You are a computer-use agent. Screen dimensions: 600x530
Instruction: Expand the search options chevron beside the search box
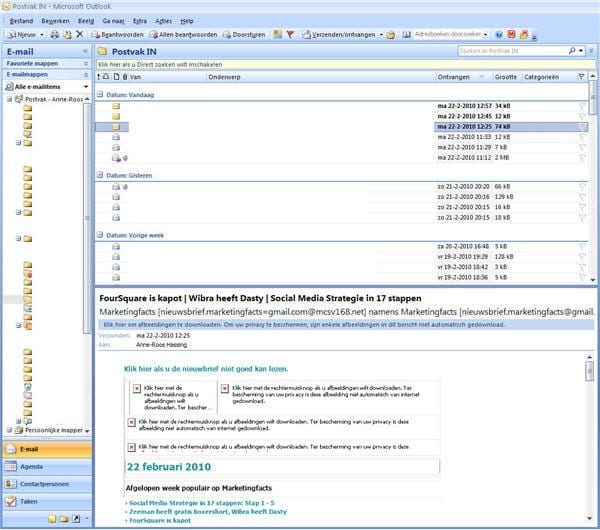591,51
